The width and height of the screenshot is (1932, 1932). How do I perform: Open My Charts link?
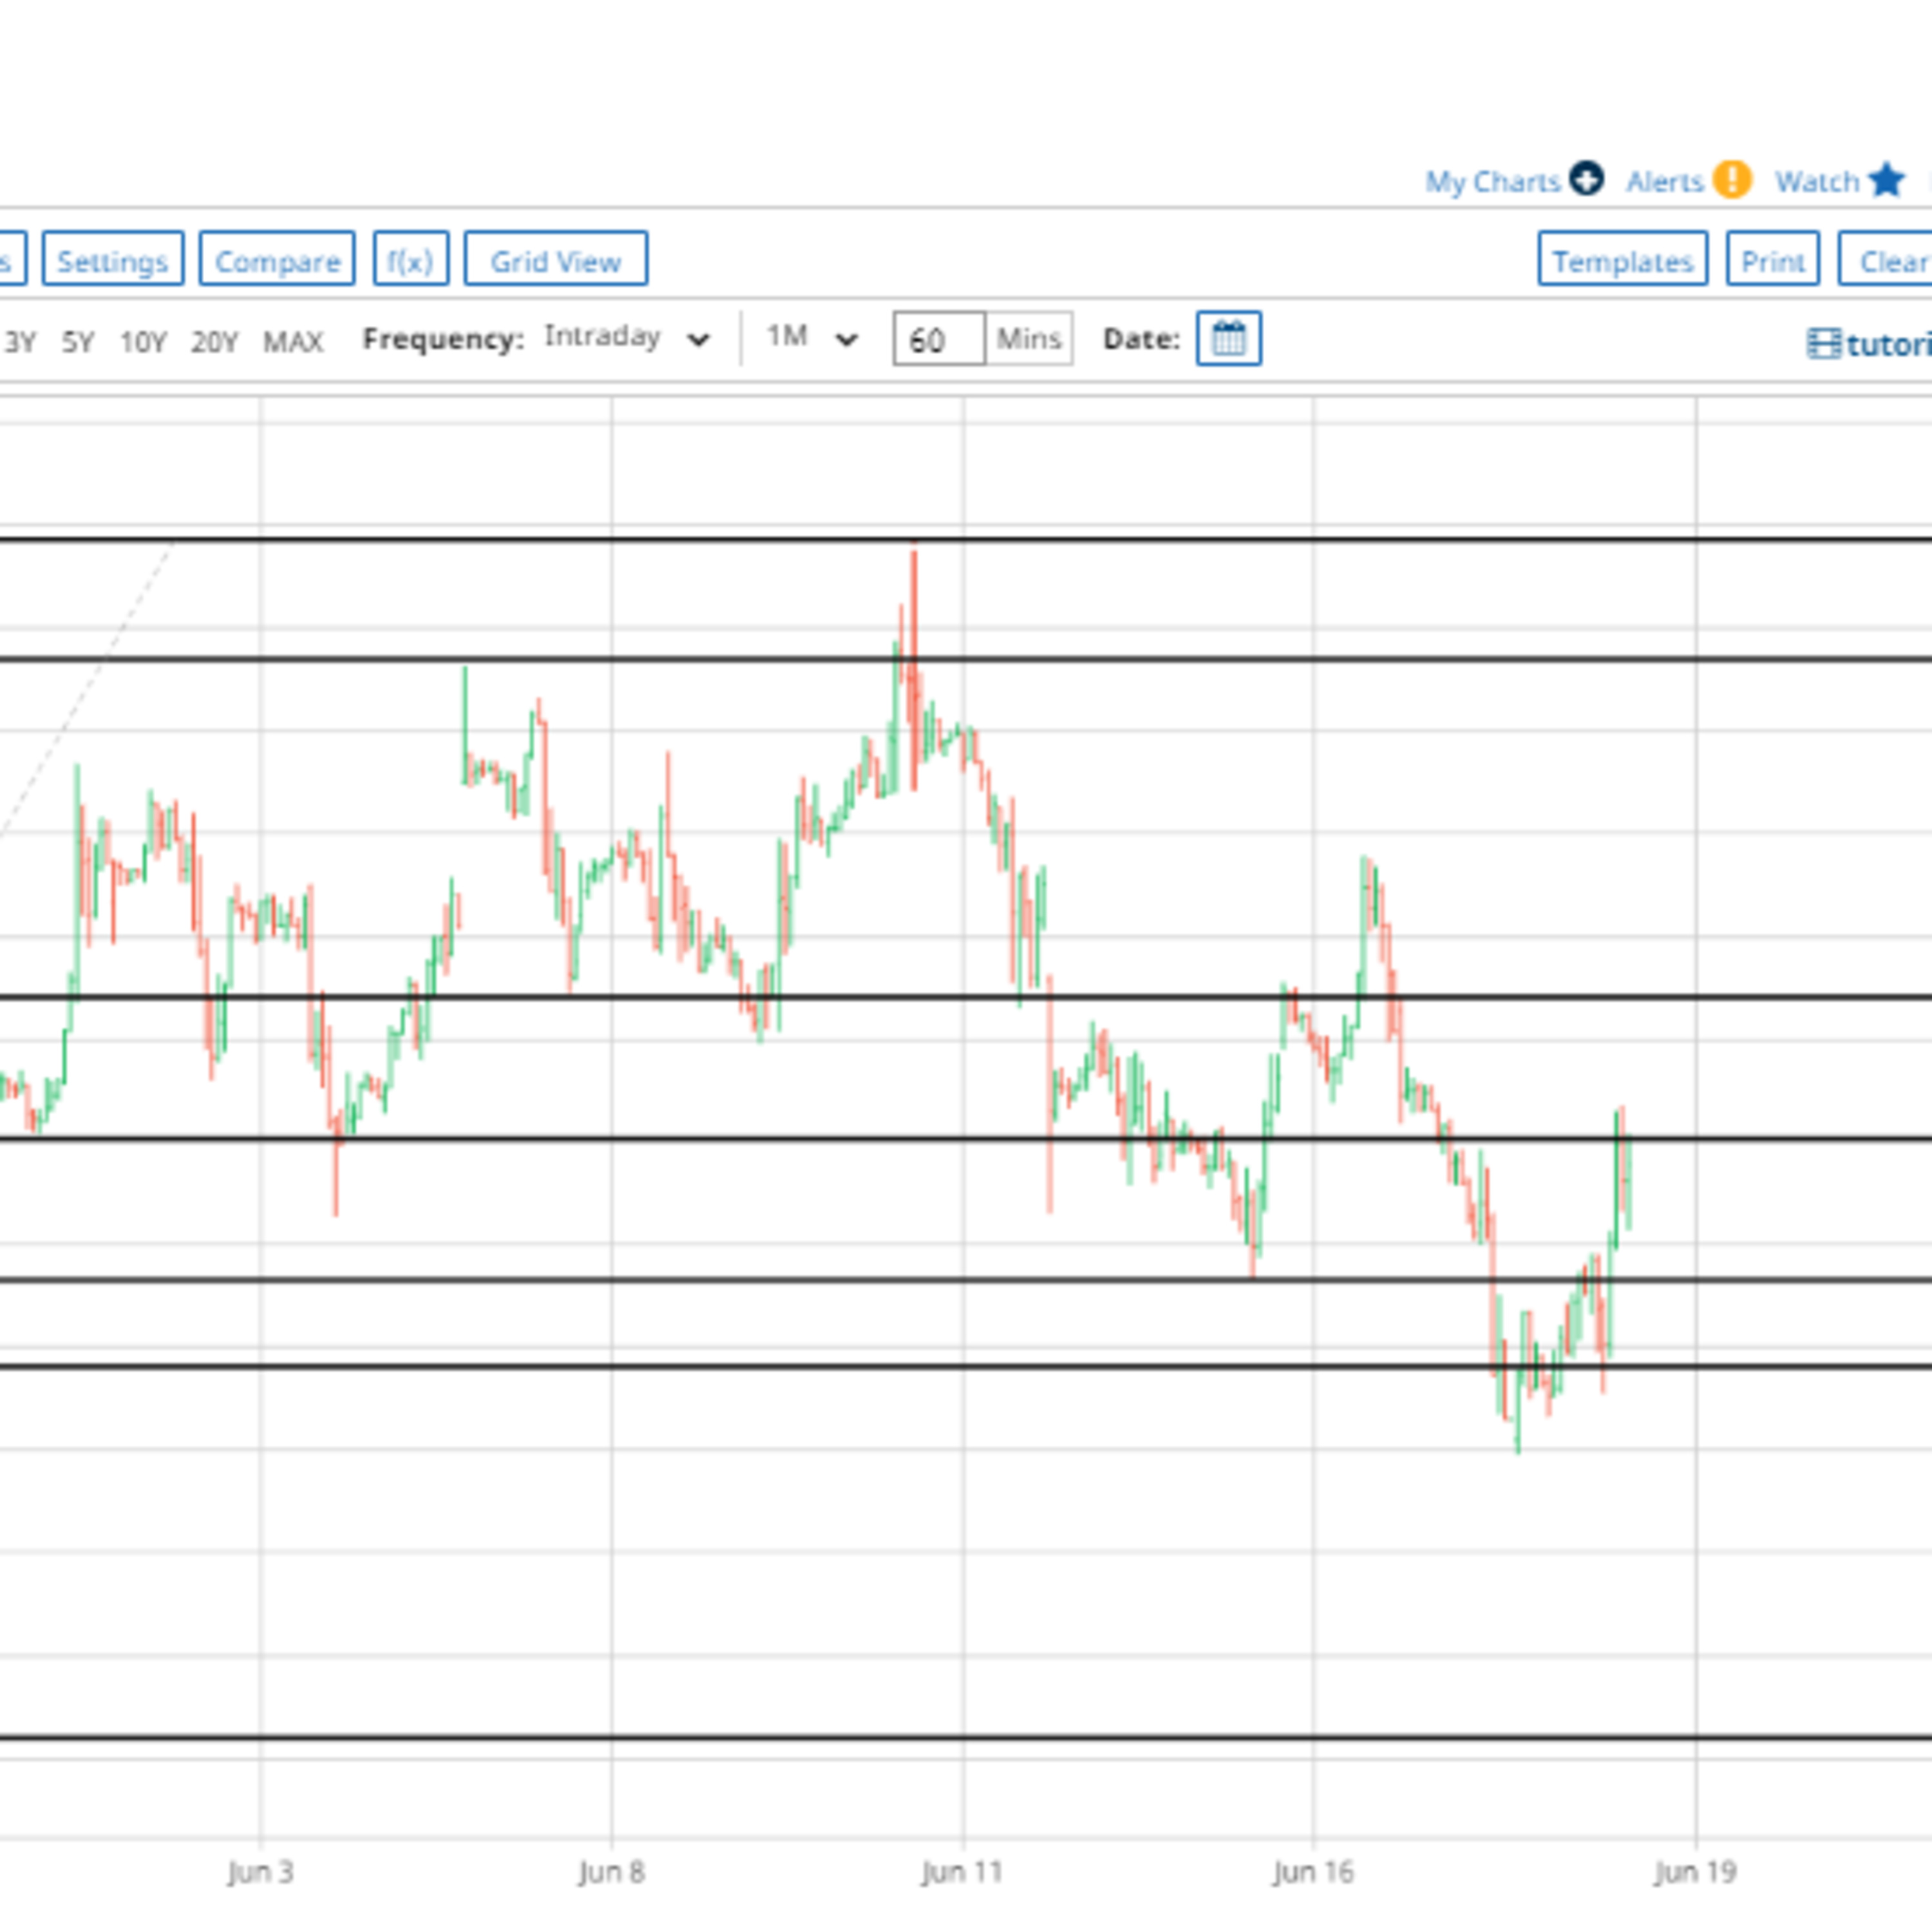click(1493, 182)
